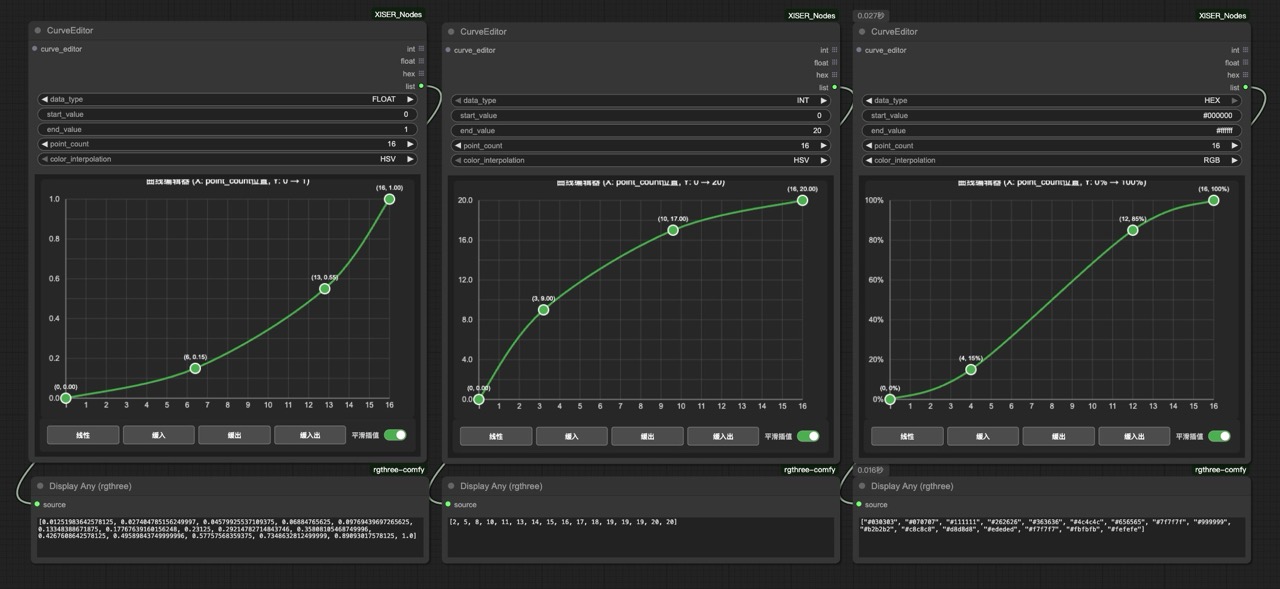
Task: Click the float output port on the FLOAT CurveEditor
Action: pos(421,61)
